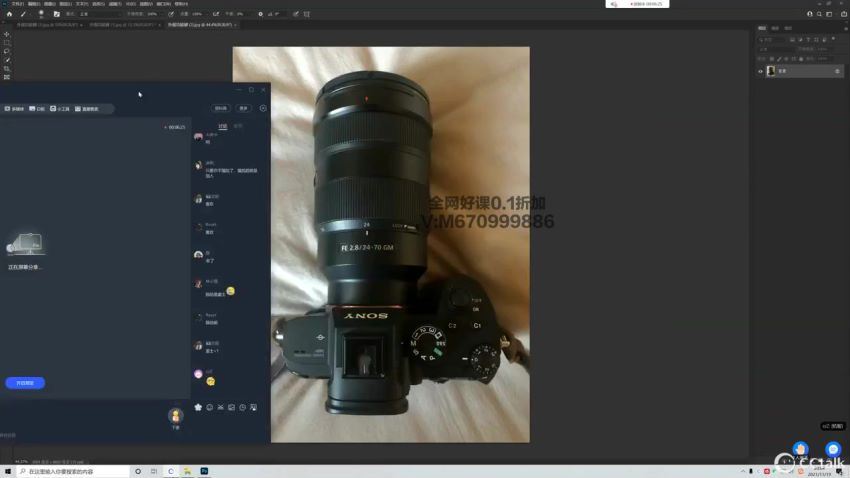
Task: Switch to the Channels panel tab
Action: click(775, 28)
